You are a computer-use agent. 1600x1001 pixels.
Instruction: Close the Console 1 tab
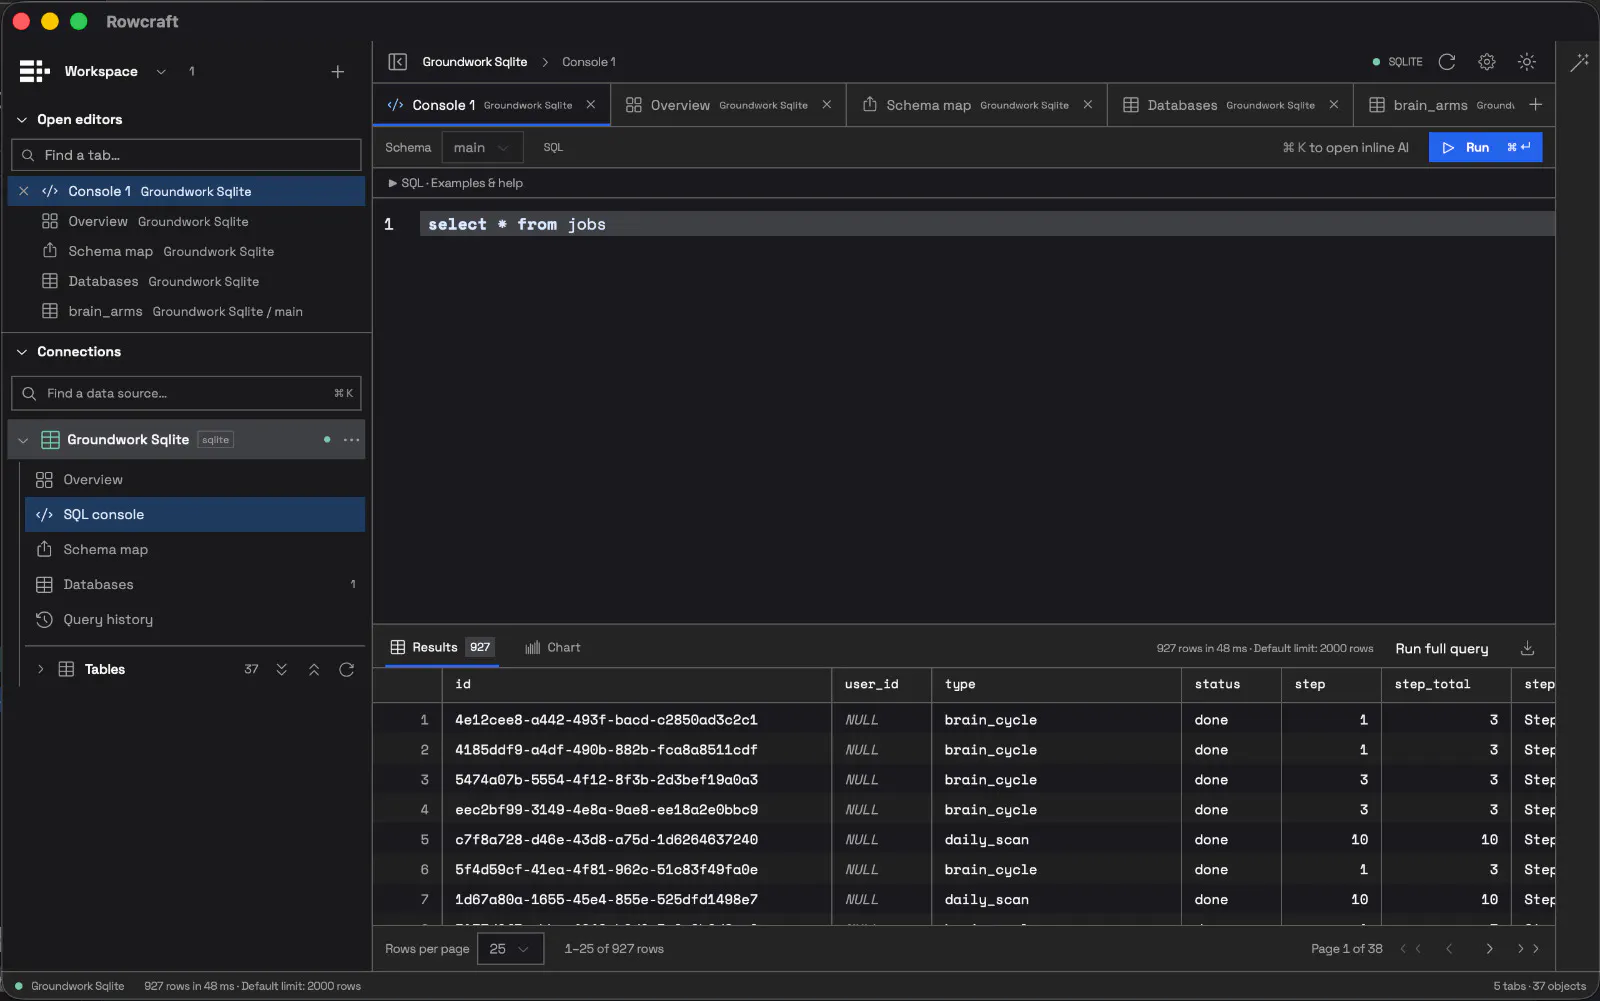[x=591, y=105]
